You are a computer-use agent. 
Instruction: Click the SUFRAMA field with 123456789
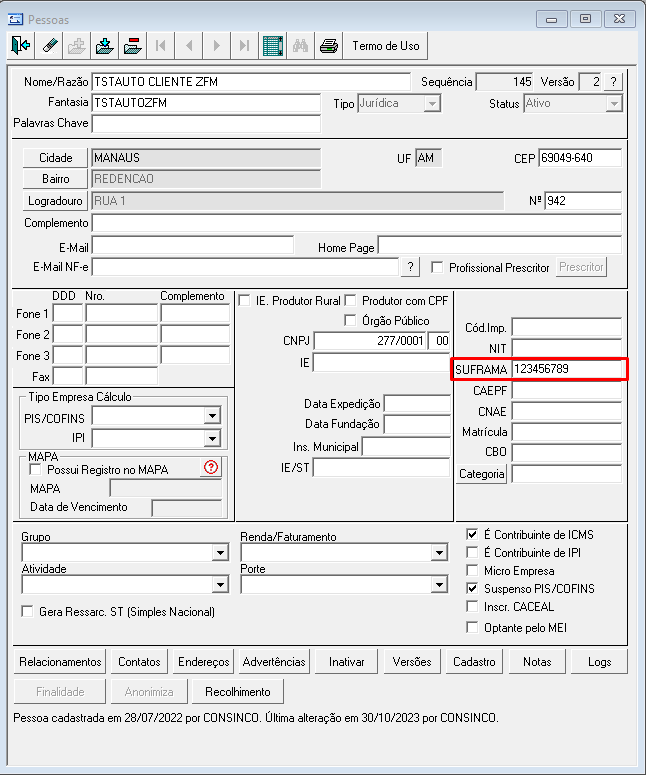(566, 369)
